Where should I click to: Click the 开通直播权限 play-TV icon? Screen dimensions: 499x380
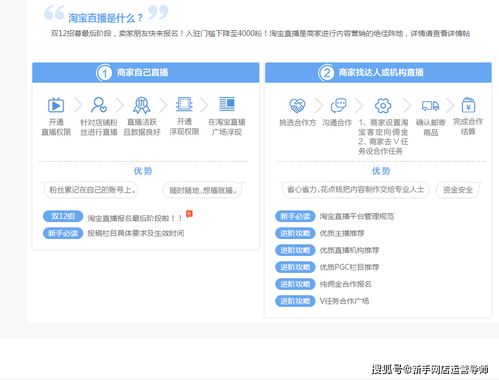(x=56, y=105)
